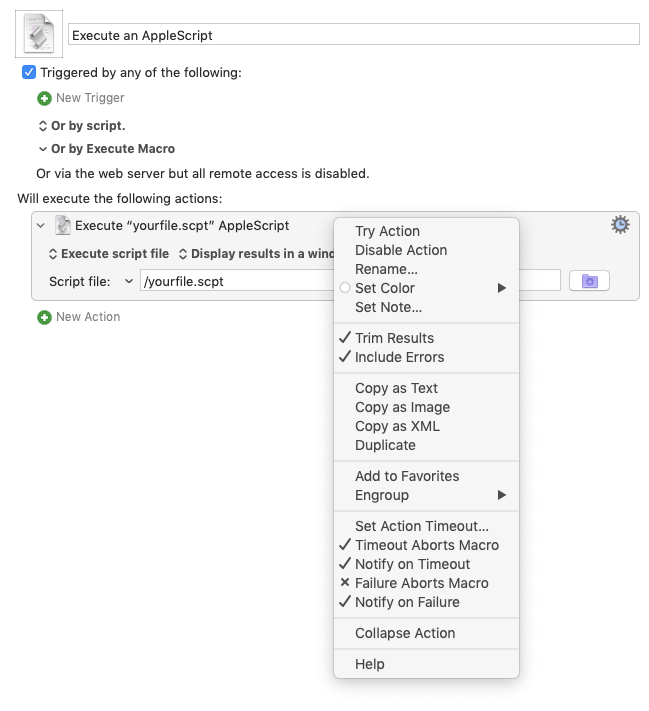
Task: Toggle 'Triggered by any of the following' checkbox
Action: click(29, 72)
